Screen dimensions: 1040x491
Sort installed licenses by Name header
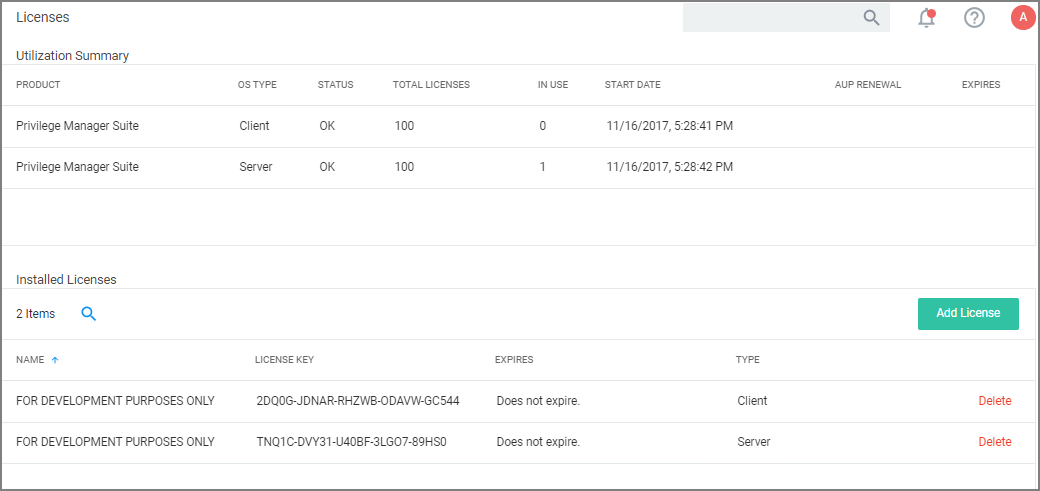click(x=30, y=360)
